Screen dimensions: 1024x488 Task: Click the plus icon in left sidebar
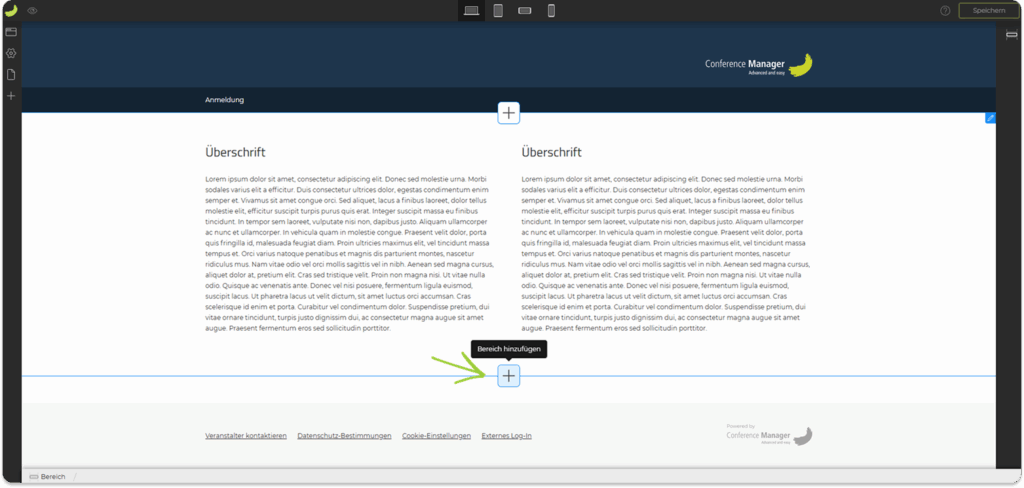click(11, 96)
